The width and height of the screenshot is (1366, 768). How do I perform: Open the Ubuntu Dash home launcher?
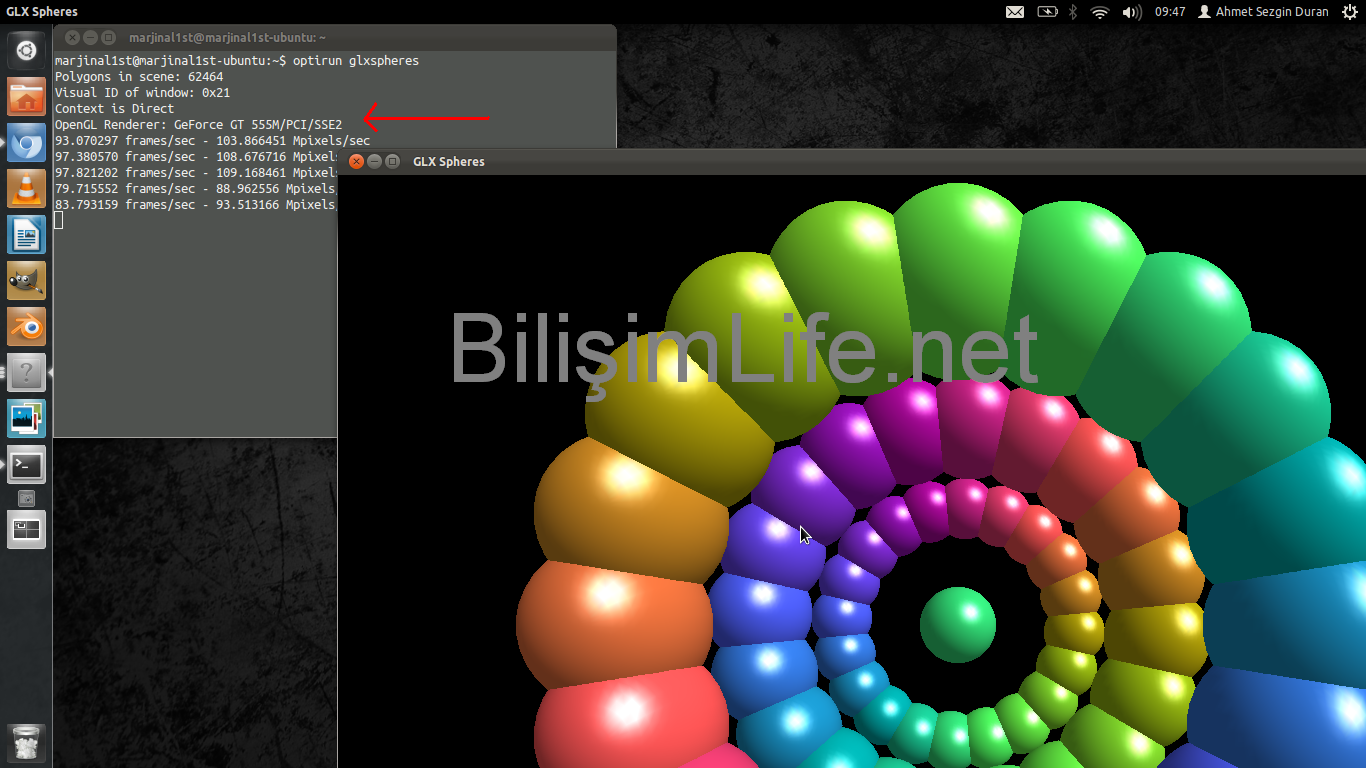[x=26, y=50]
